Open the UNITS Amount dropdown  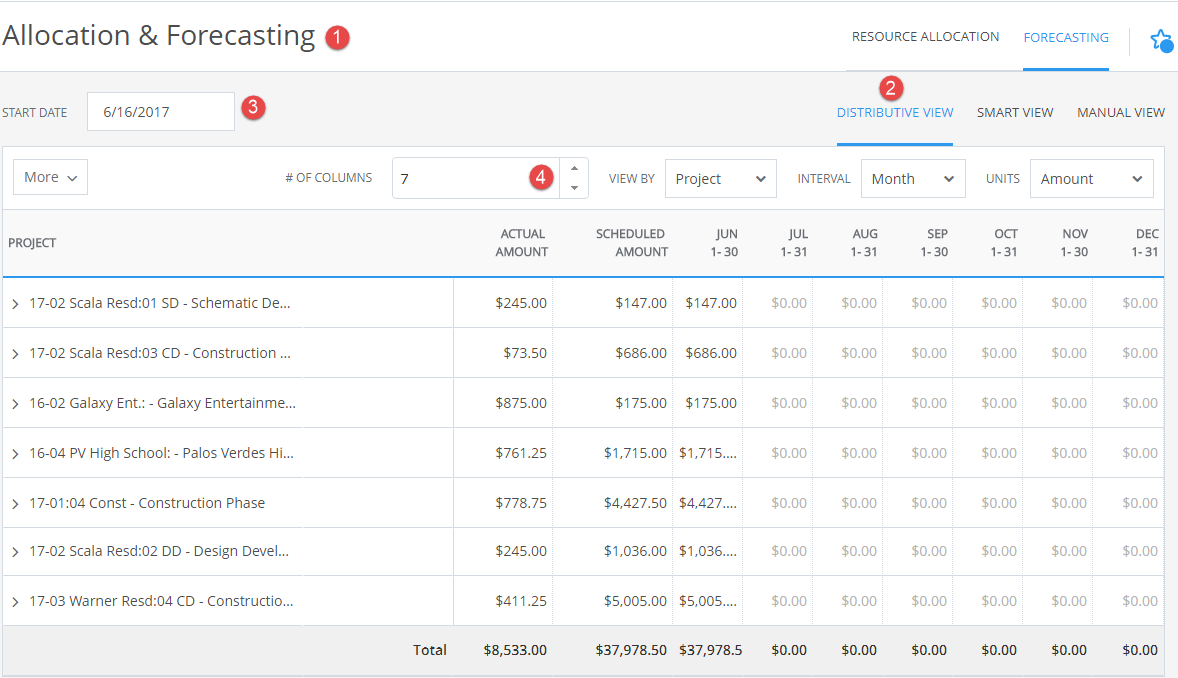click(1091, 177)
